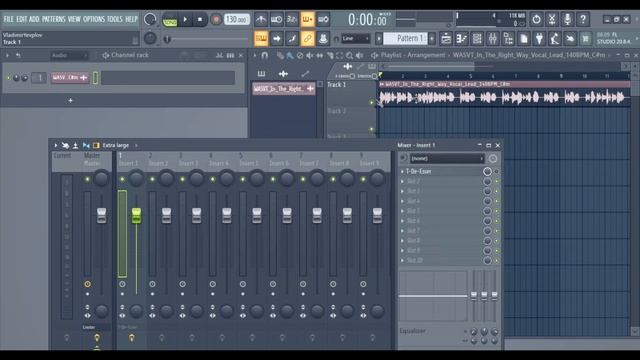Open the Line snap dropdown
640x360 pixels.
[x=356, y=39]
